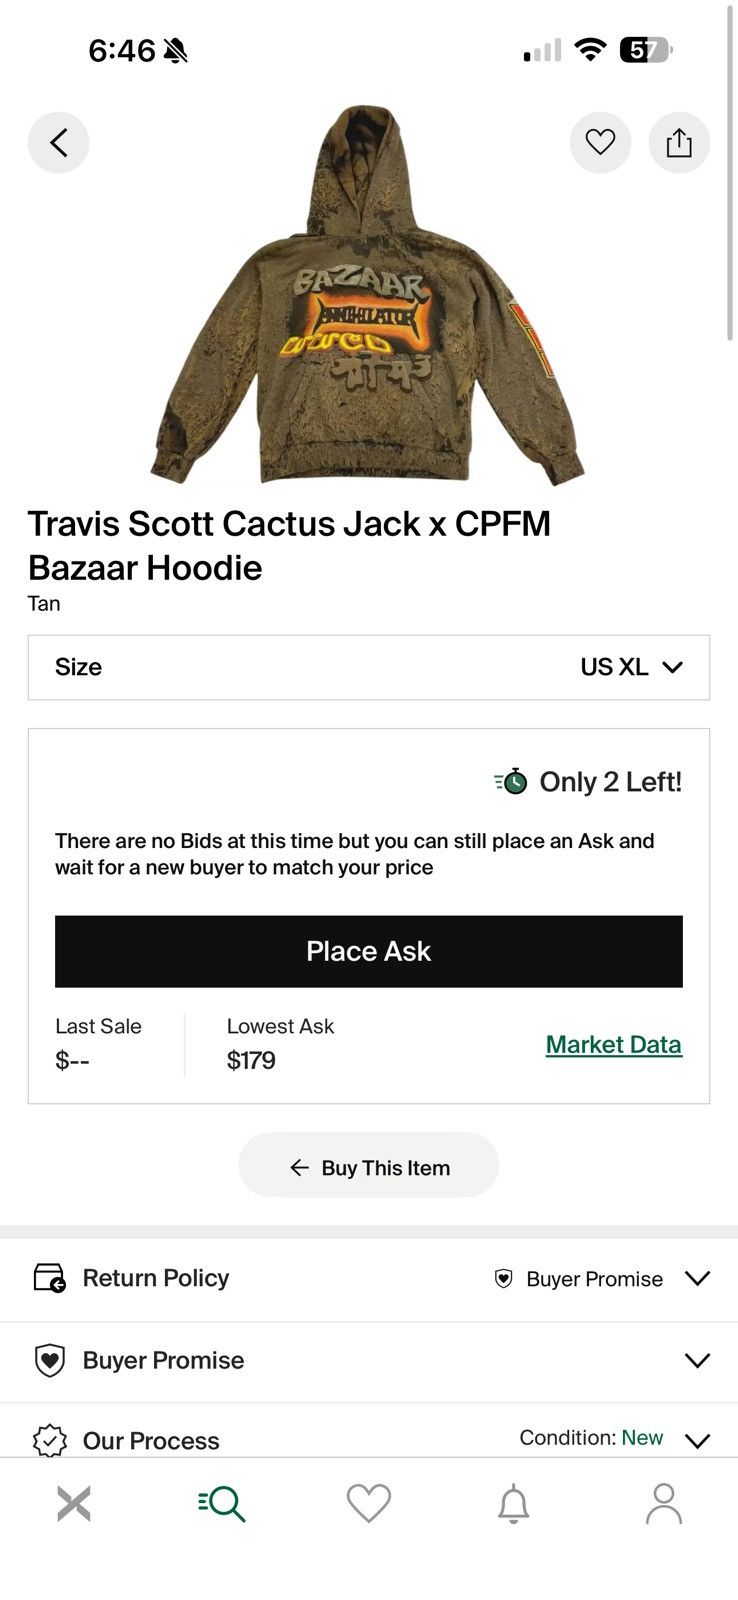Tap the share icon
Viewport: 738px width, 1600px height.
[679, 143]
